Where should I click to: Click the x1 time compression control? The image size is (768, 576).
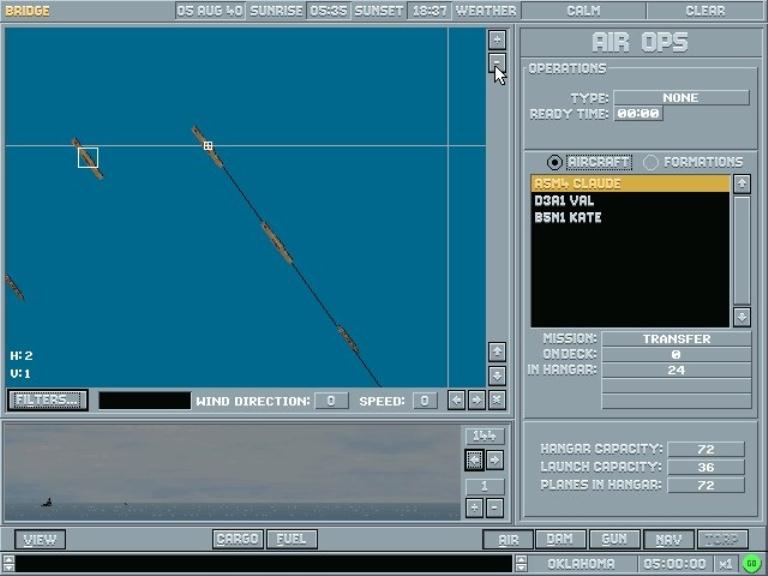(727, 564)
